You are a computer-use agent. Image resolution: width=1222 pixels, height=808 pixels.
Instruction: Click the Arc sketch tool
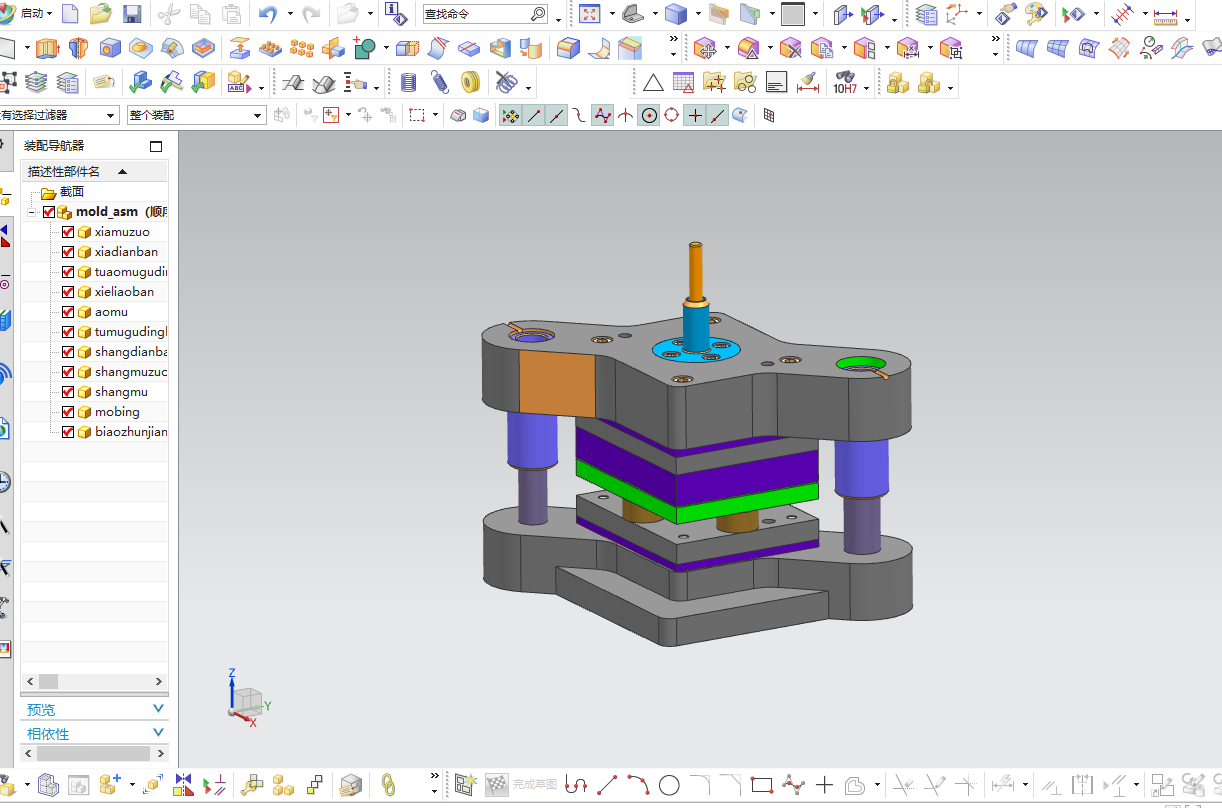638,785
